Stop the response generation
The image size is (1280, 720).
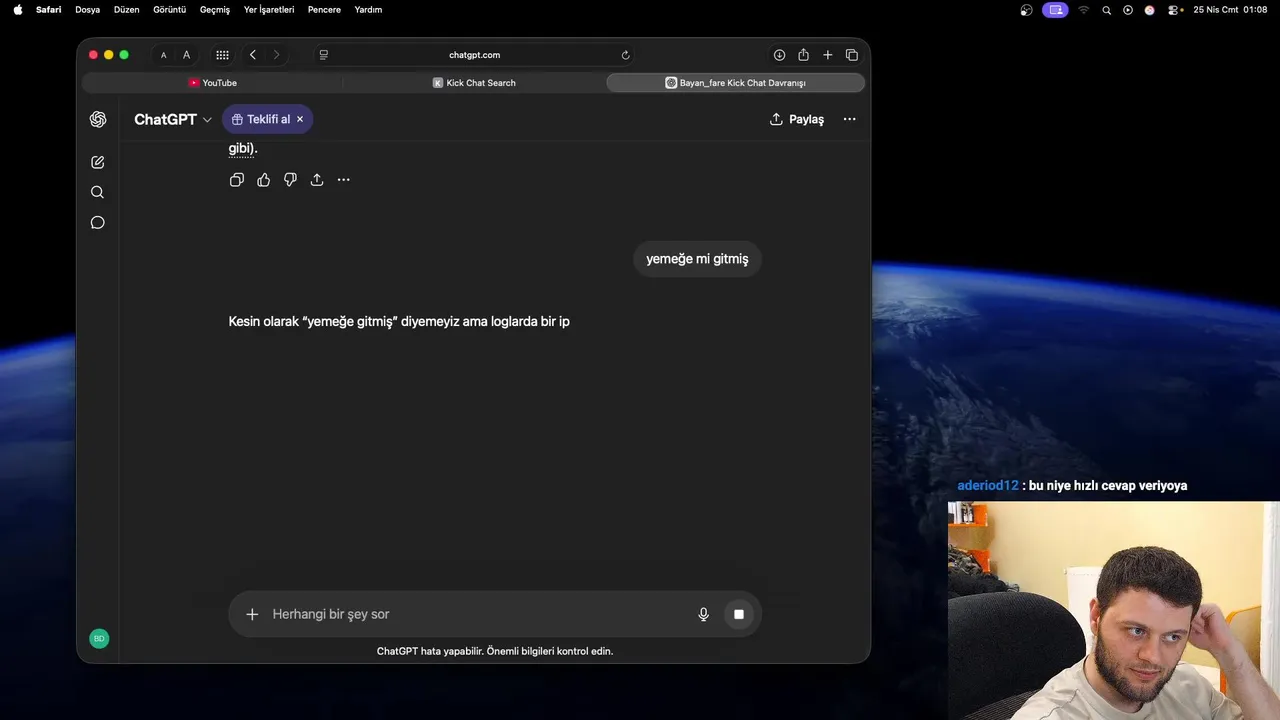739,614
